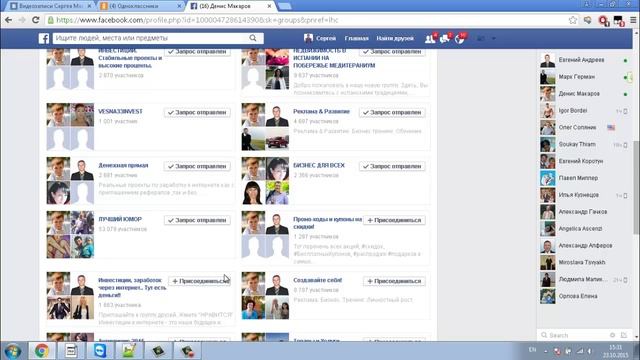
Task: Click Запрос отправлен for Реклама & Развитие
Action: click(392, 112)
